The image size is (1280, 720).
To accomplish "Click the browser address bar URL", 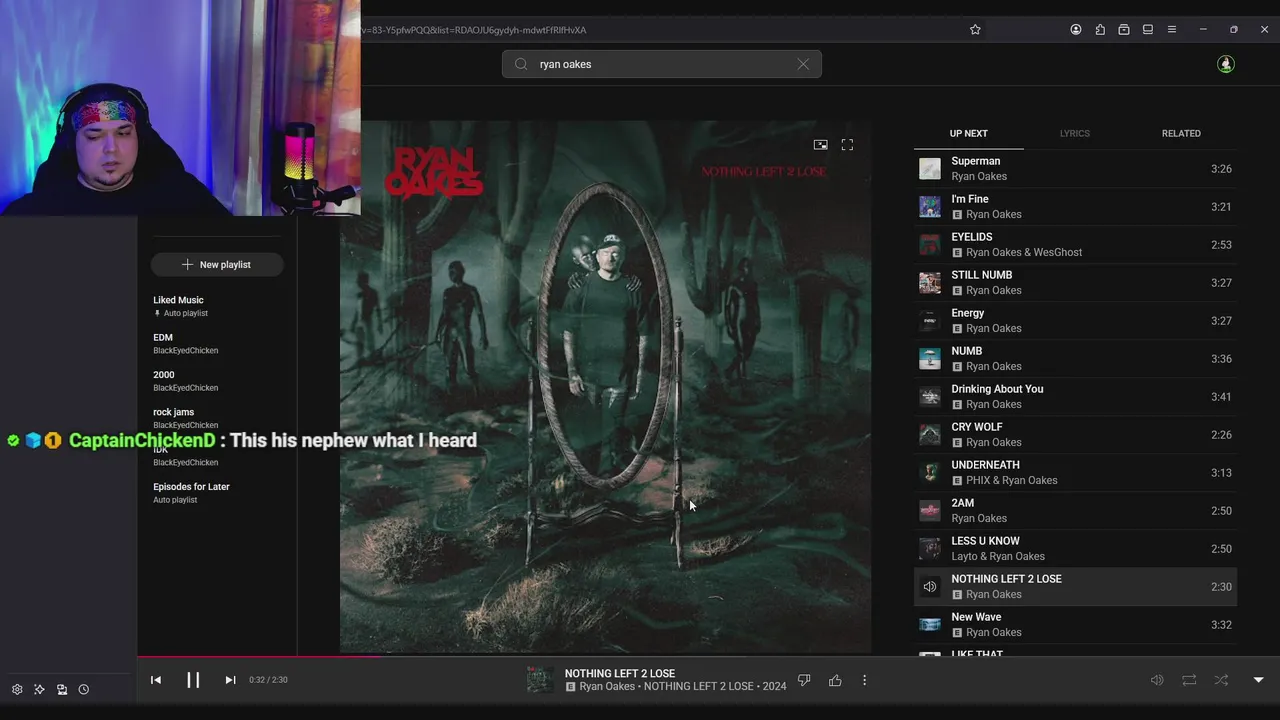I will coord(475,30).
